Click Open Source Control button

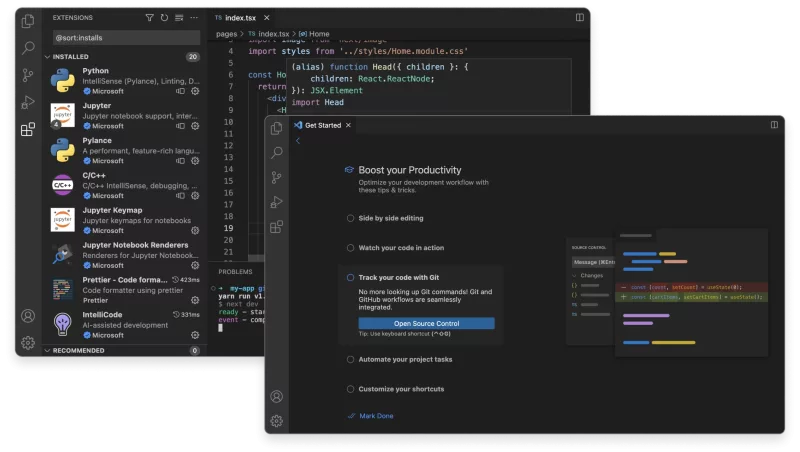pyautogui.click(x=426, y=323)
